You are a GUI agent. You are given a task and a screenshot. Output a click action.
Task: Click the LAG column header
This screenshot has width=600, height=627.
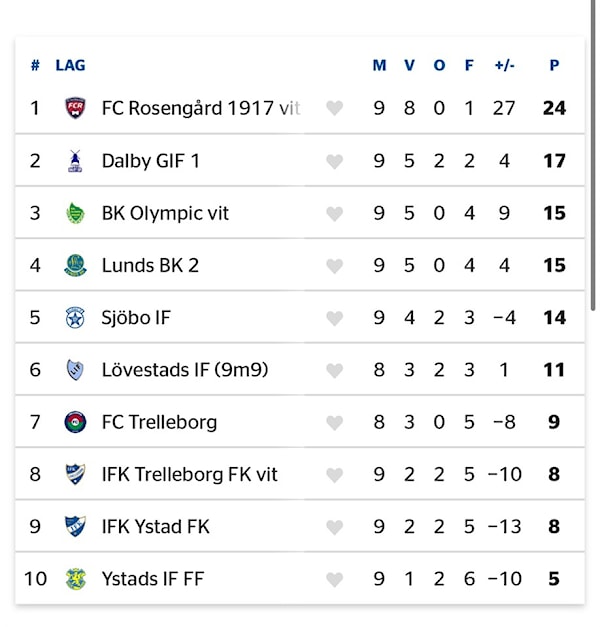pyautogui.click(x=70, y=66)
